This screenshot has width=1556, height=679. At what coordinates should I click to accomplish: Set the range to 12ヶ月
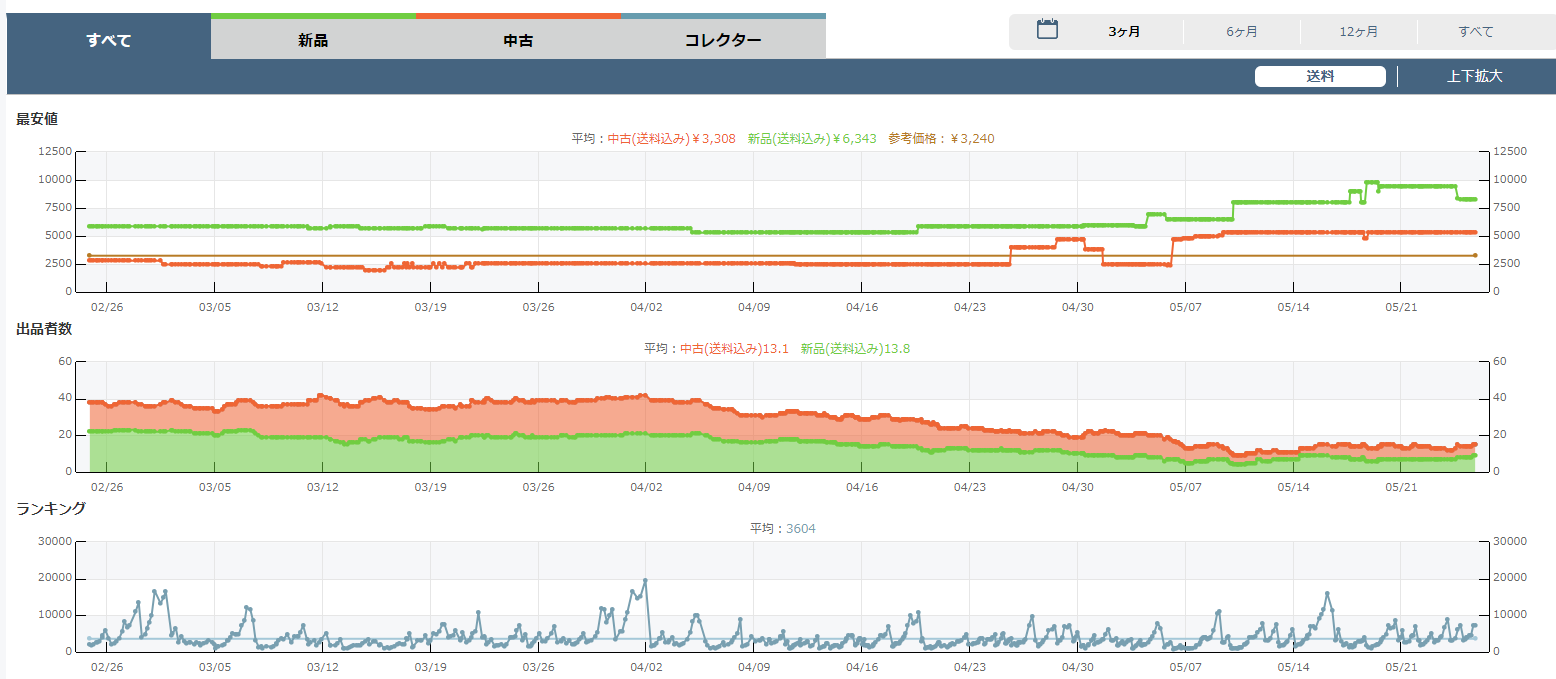click(1358, 32)
